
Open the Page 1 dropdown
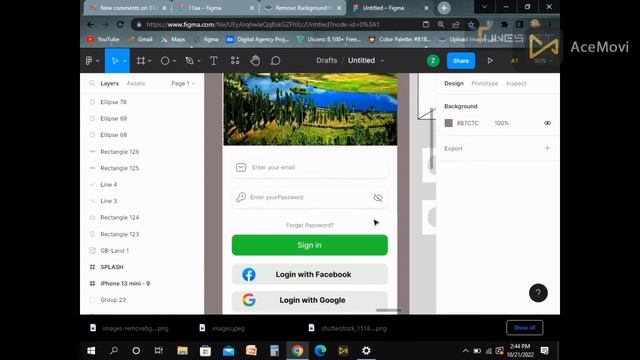(x=183, y=83)
